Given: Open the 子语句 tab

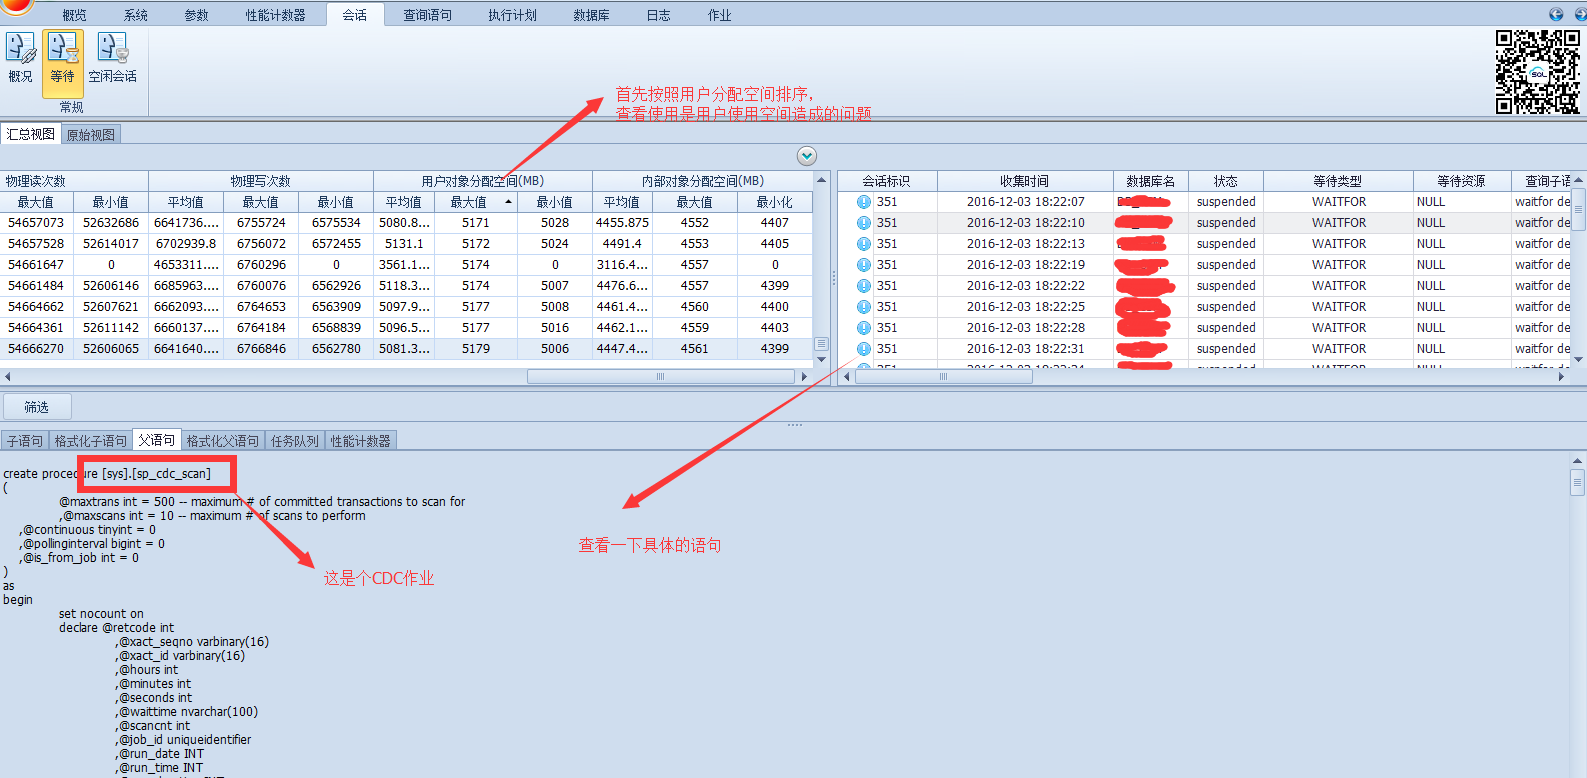Looking at the screenshot, I should click(x=25, y=441).
